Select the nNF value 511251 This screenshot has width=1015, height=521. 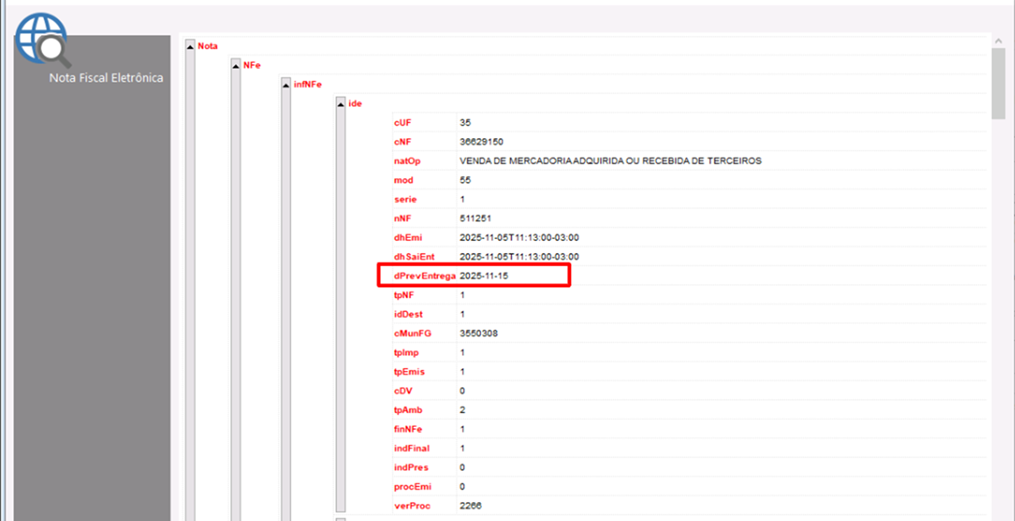point(475,218)
